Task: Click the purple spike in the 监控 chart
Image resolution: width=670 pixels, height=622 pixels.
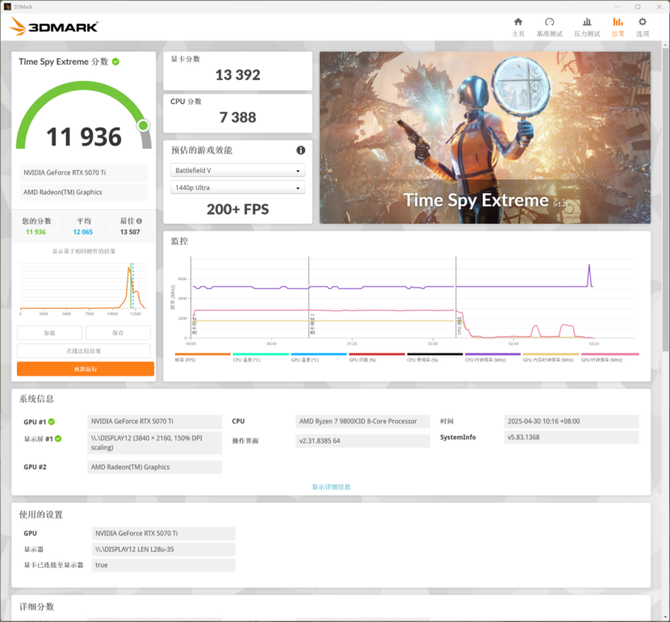Action: pos(589,276)
